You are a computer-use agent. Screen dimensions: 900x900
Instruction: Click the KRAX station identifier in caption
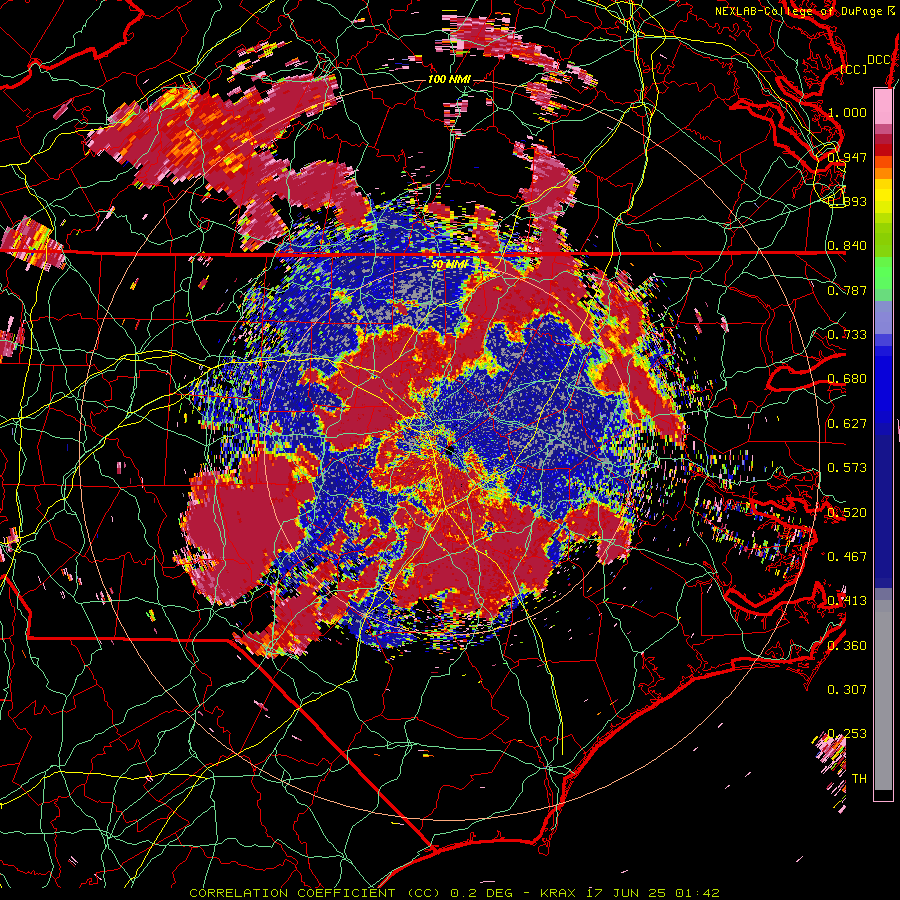point(557,893)
